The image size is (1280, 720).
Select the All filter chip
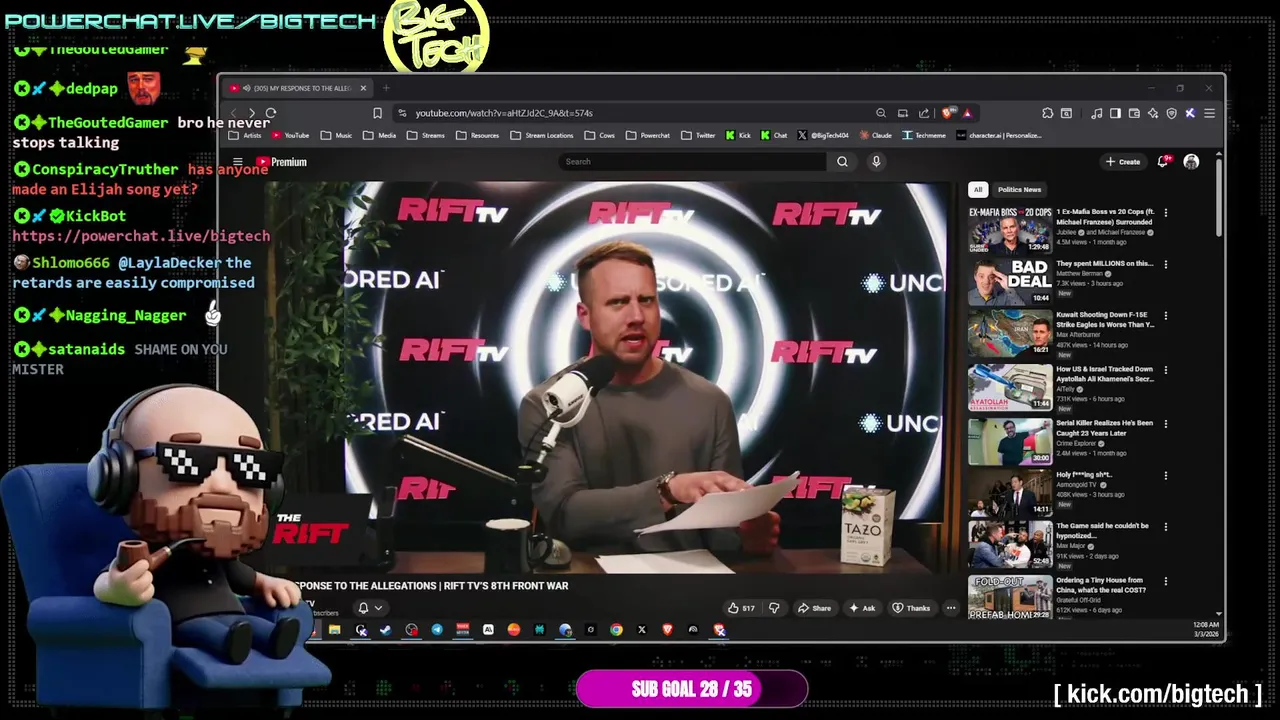(x=978, y=189)
